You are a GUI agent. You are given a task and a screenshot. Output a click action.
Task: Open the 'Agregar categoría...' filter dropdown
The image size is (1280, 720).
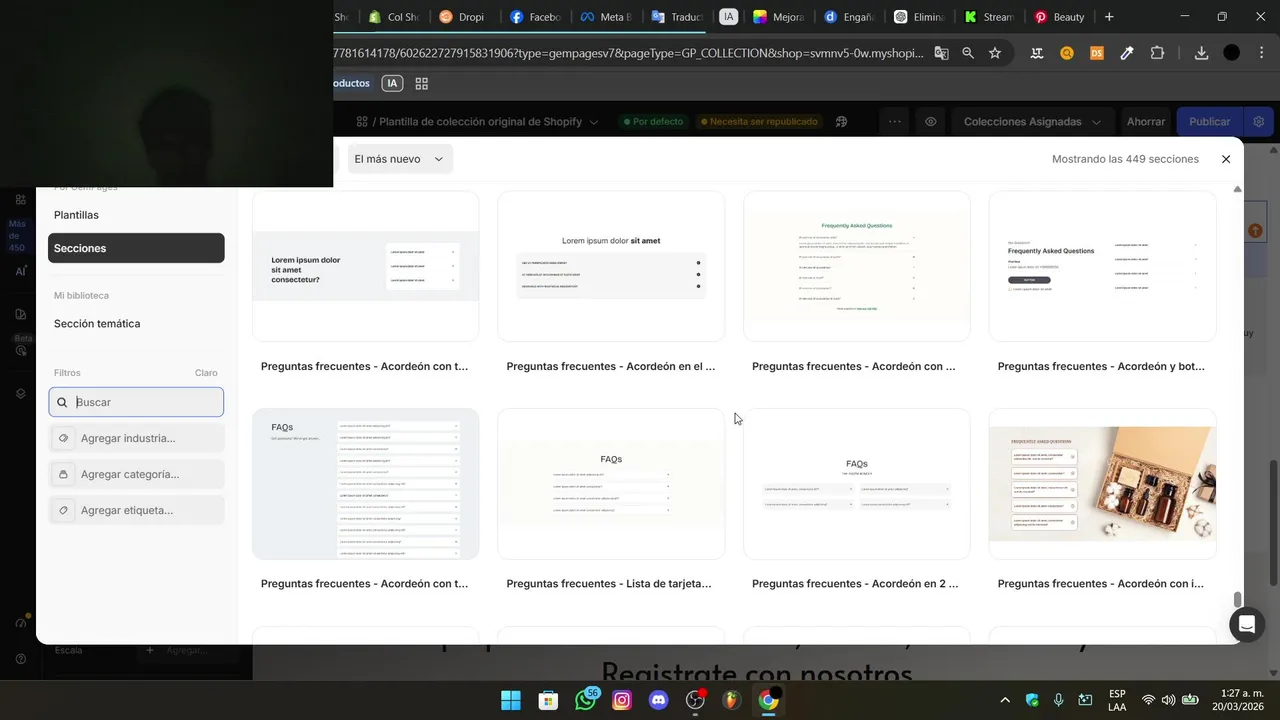point(136,474)
